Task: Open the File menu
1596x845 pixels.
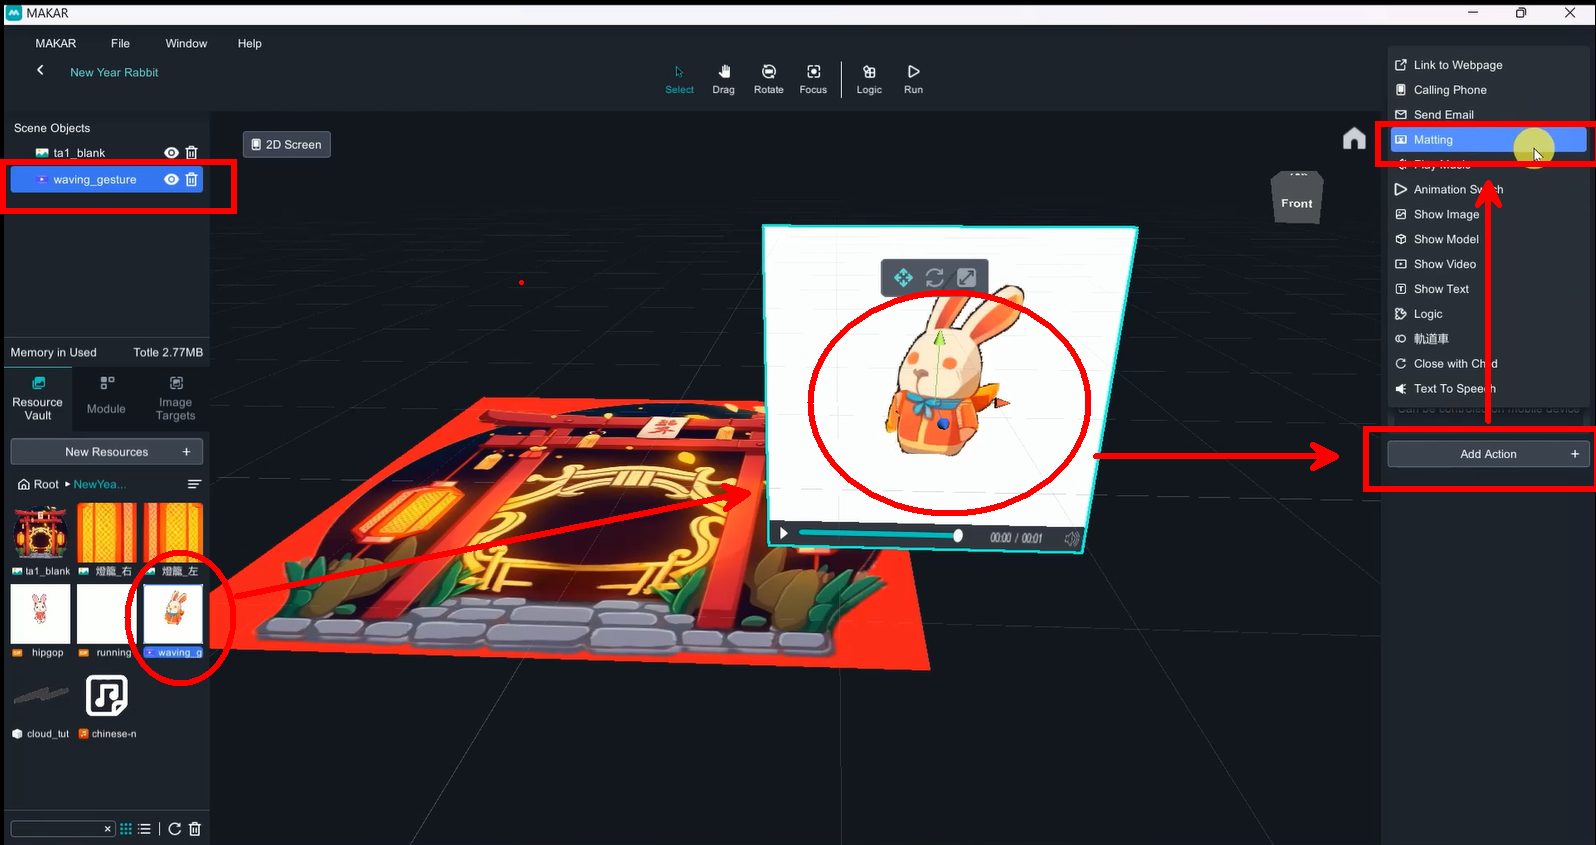Action: click(120, 44)
